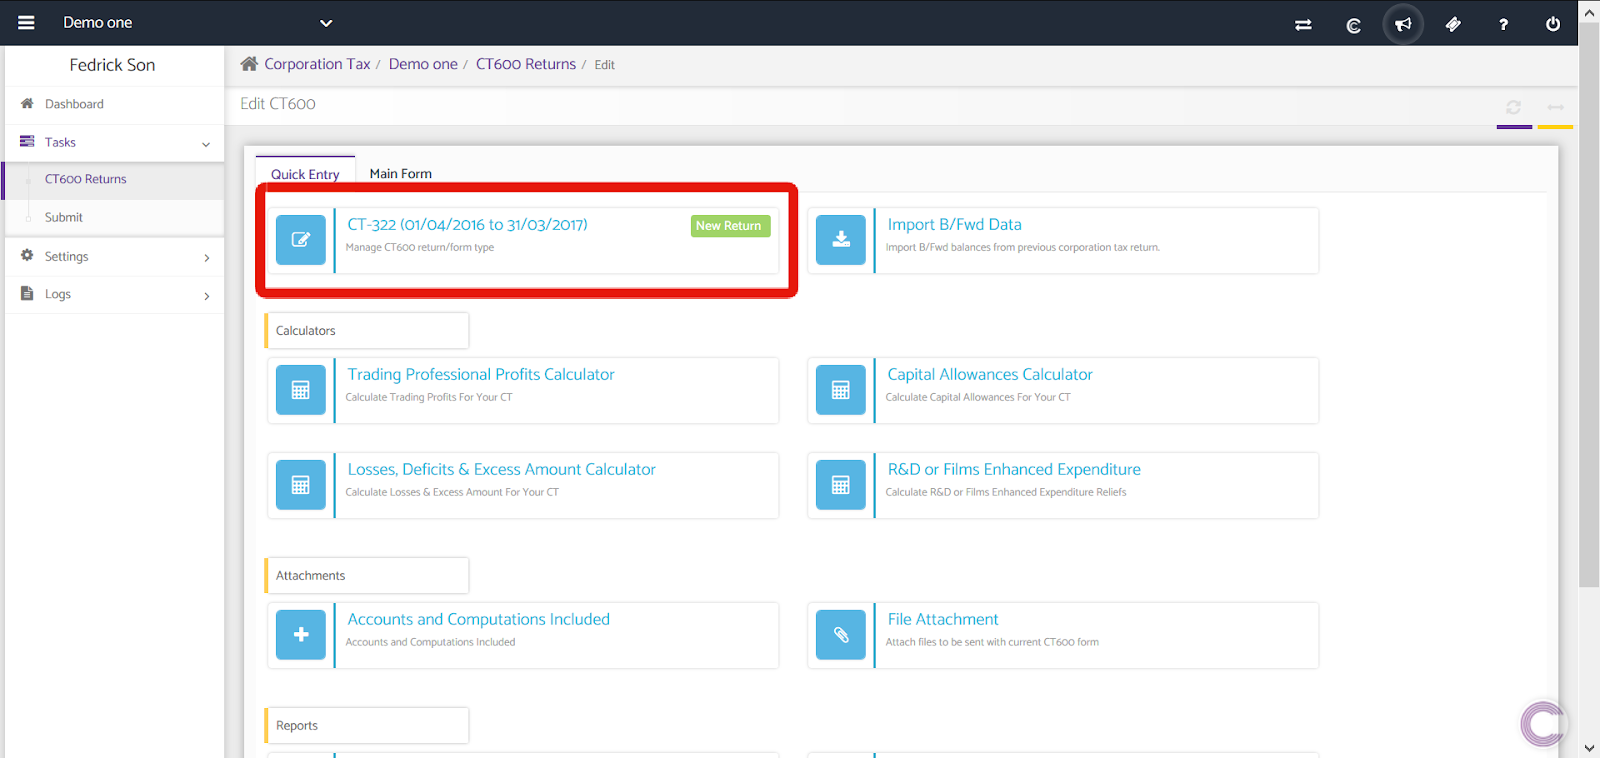Click 'Attach files to be sent' description
The width and height of the screenshot is (1600, 758).
click(x=992, y=642)
